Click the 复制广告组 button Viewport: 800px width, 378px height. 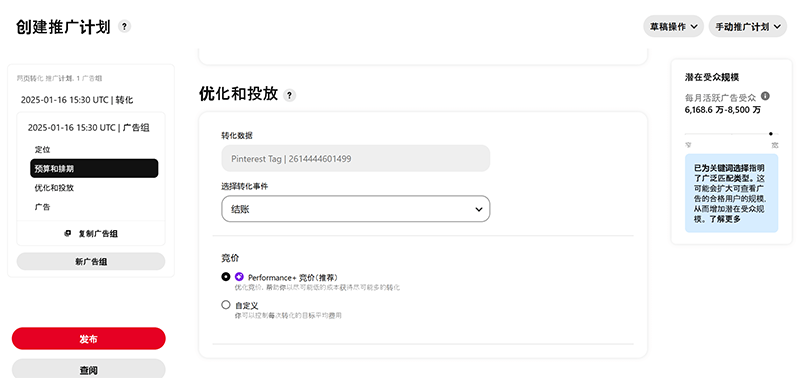pos(91,234)
